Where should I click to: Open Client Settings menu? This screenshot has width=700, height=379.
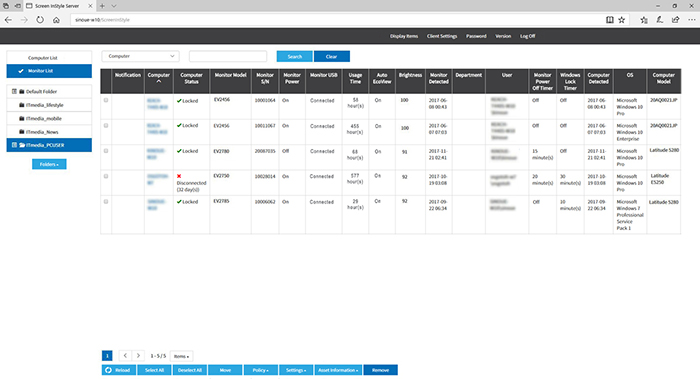[x=442, y=36]
